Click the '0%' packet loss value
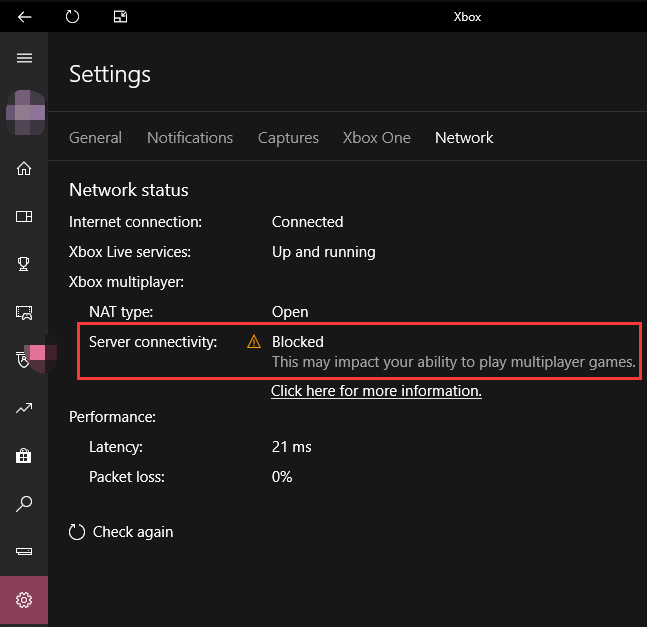The image size is (647, 627). tap(282, 477)
